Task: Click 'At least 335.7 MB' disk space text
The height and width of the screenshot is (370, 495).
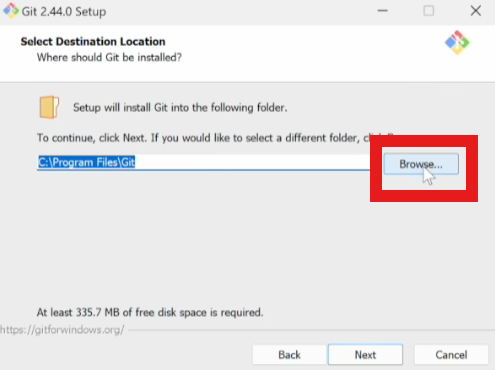Action: [150, 312]
